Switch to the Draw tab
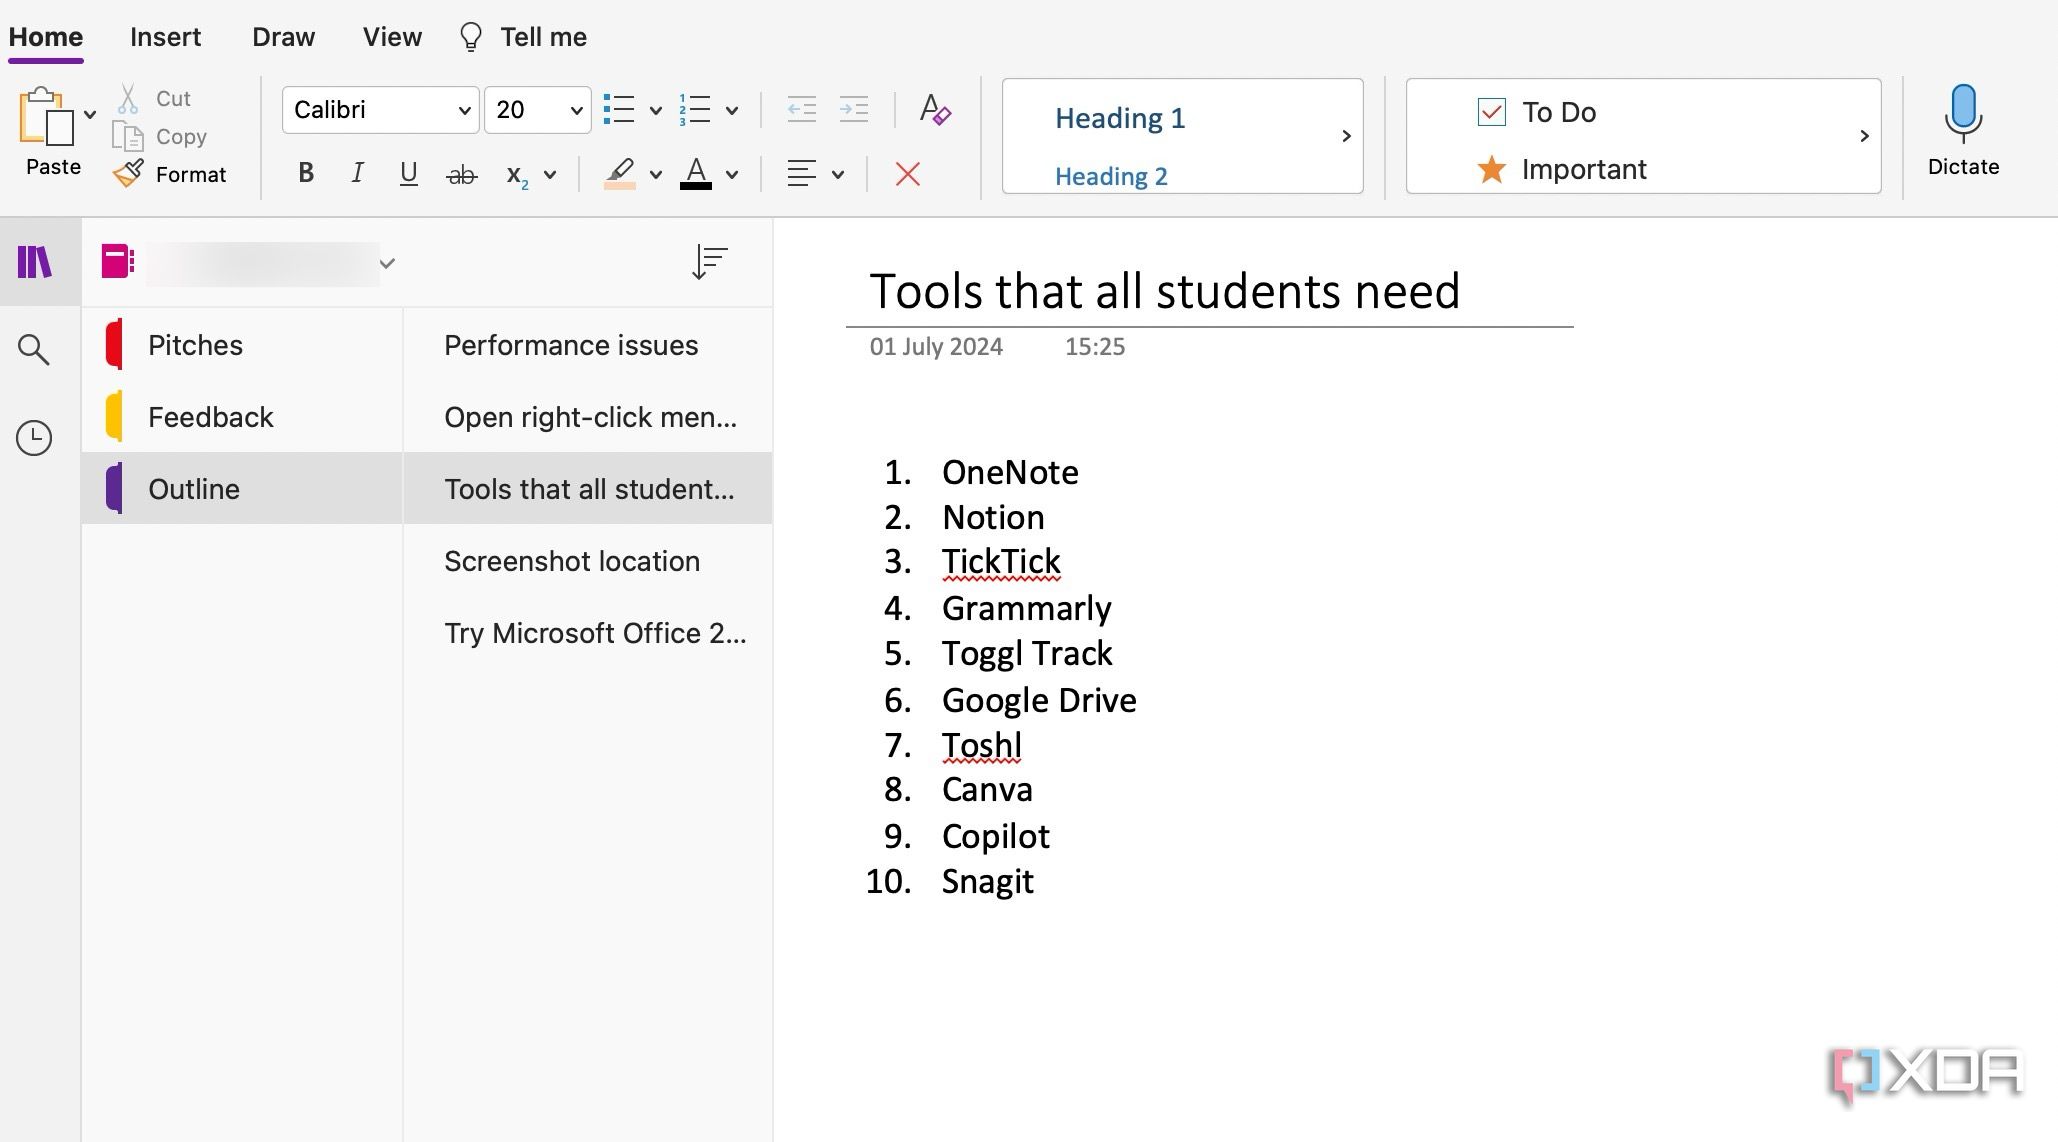Viewport: 2058px width, 1142px height. (283, 37)
